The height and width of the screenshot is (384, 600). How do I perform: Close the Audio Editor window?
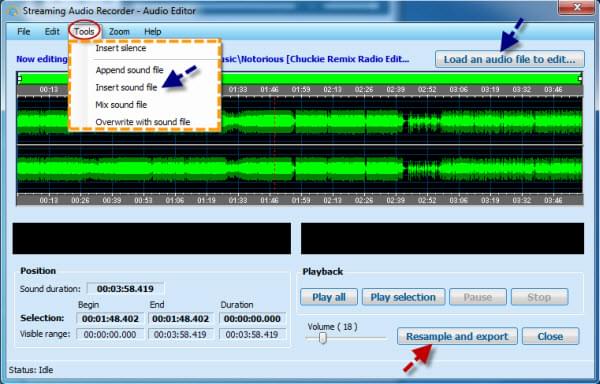point(577,7)
